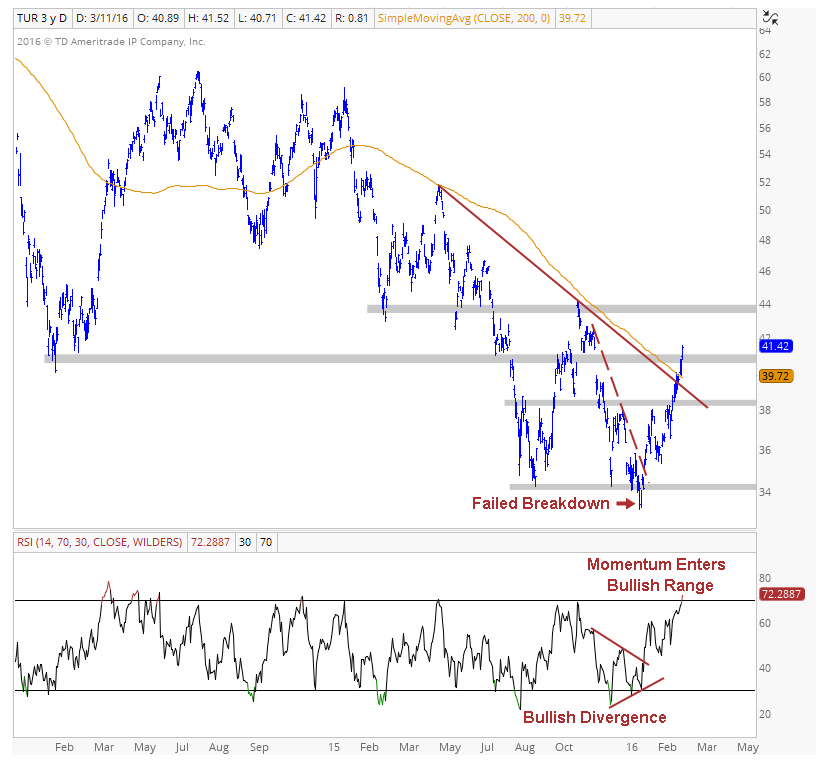Click the Bullish Divergence annotation text
The height and width of the screenshot is (762, 823).
(x=595, y=717)
